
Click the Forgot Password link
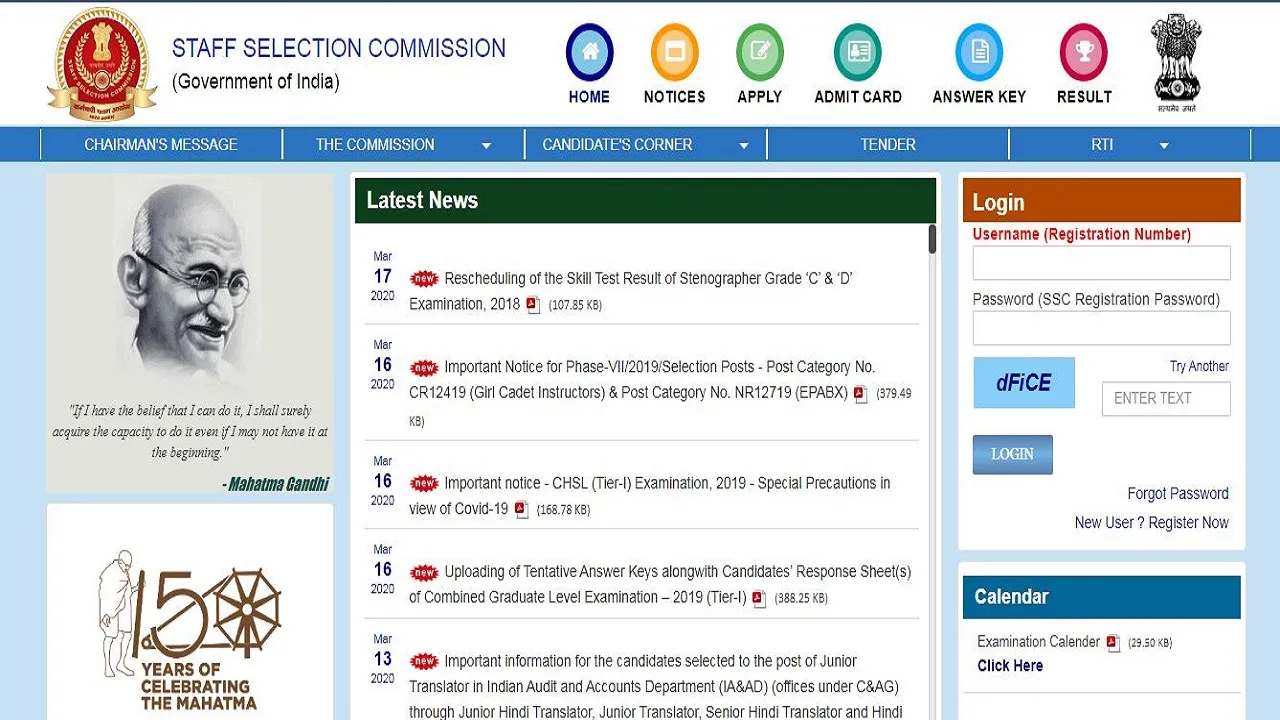click(1178, 493)
